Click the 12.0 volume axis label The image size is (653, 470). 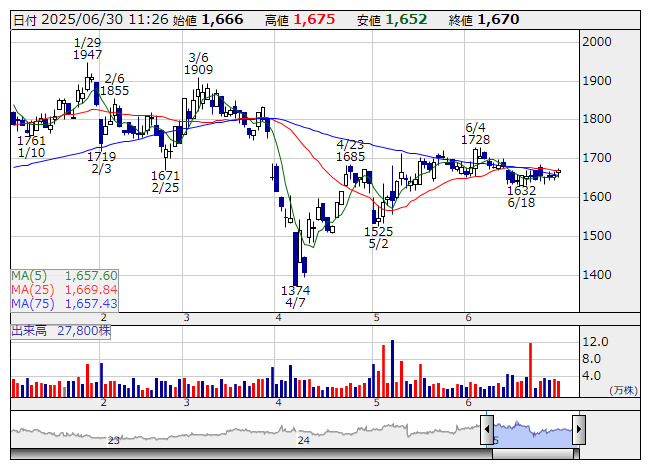[595, 342]
